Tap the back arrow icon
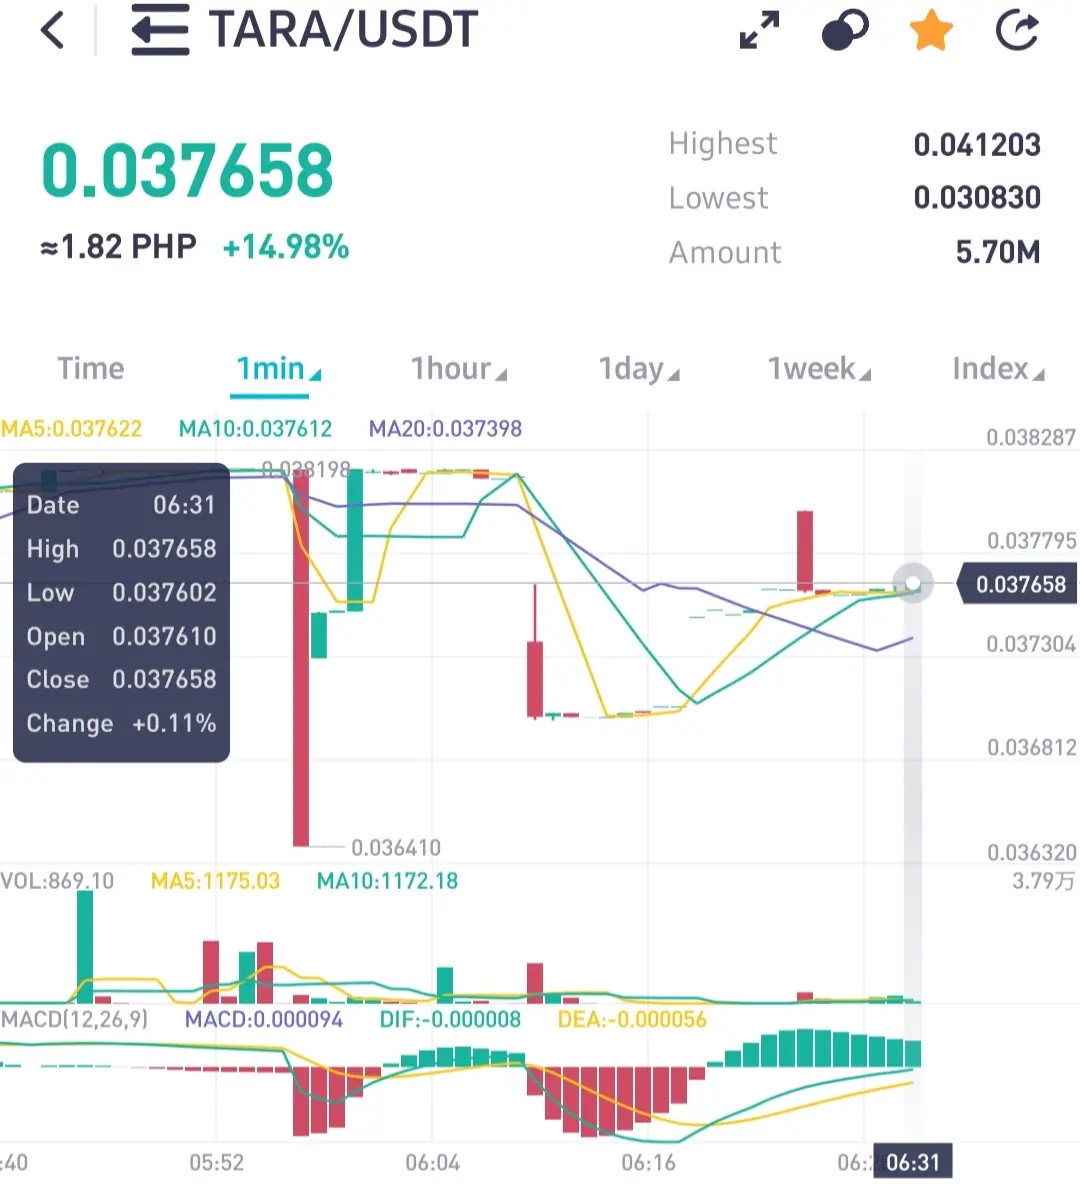Image resolution: width=1080 pixels, height=1200 pixels. click(53, 30)
